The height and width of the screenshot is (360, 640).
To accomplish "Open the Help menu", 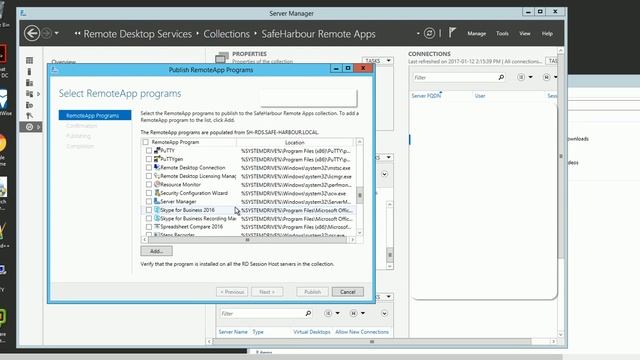I will tap(547, 33).
